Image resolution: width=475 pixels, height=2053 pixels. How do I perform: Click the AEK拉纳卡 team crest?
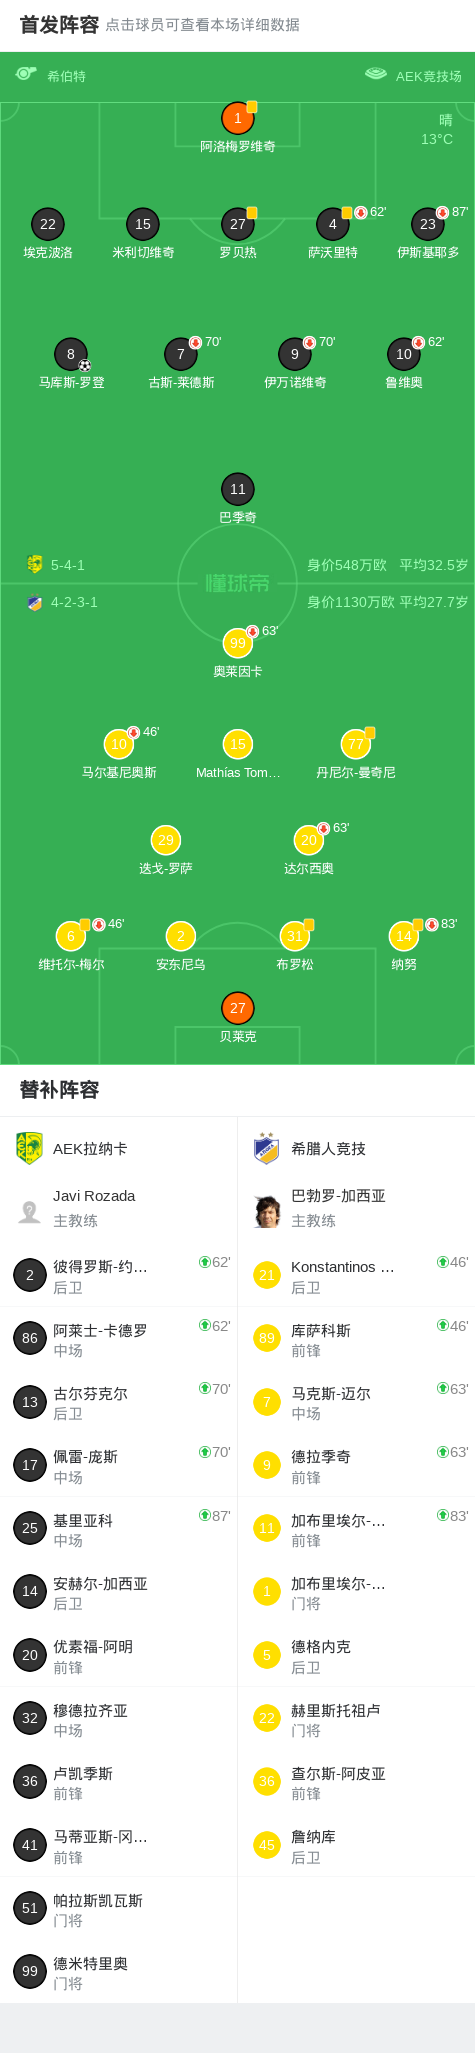click(x=29, y=1148)
